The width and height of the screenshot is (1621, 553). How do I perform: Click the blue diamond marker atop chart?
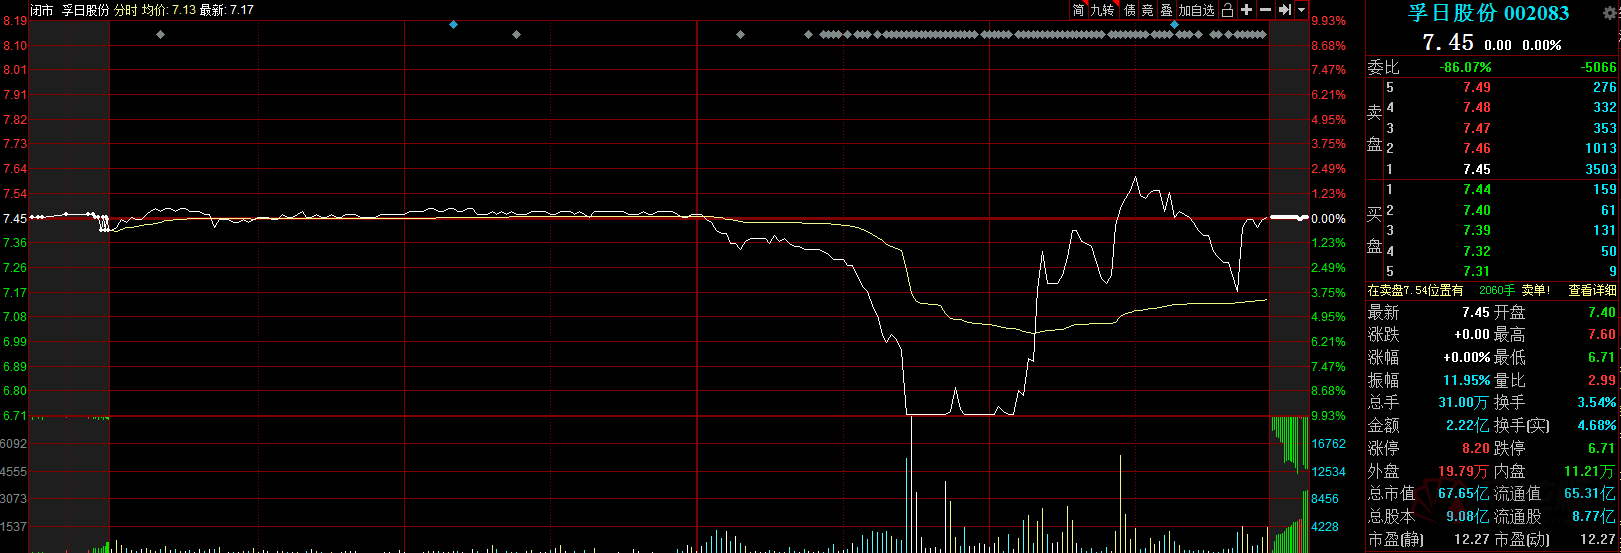coord(453,24)
